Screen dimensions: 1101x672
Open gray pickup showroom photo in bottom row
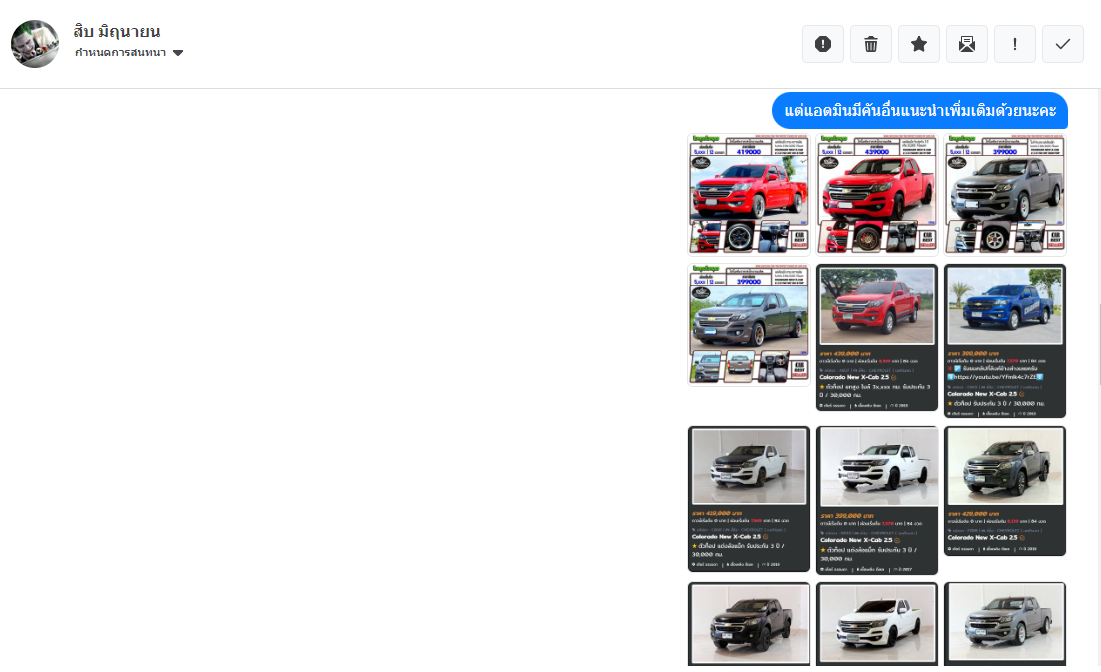(1005, 624)
